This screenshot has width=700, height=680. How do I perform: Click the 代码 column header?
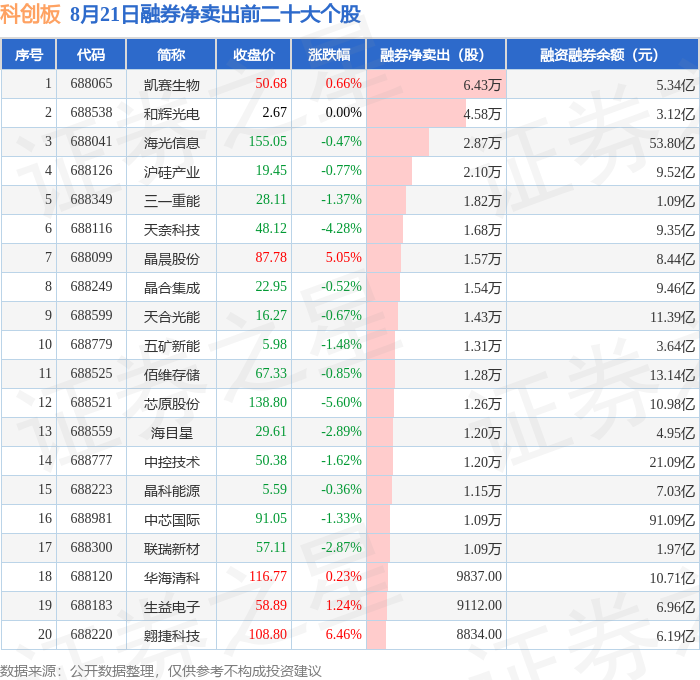[91, 54]
